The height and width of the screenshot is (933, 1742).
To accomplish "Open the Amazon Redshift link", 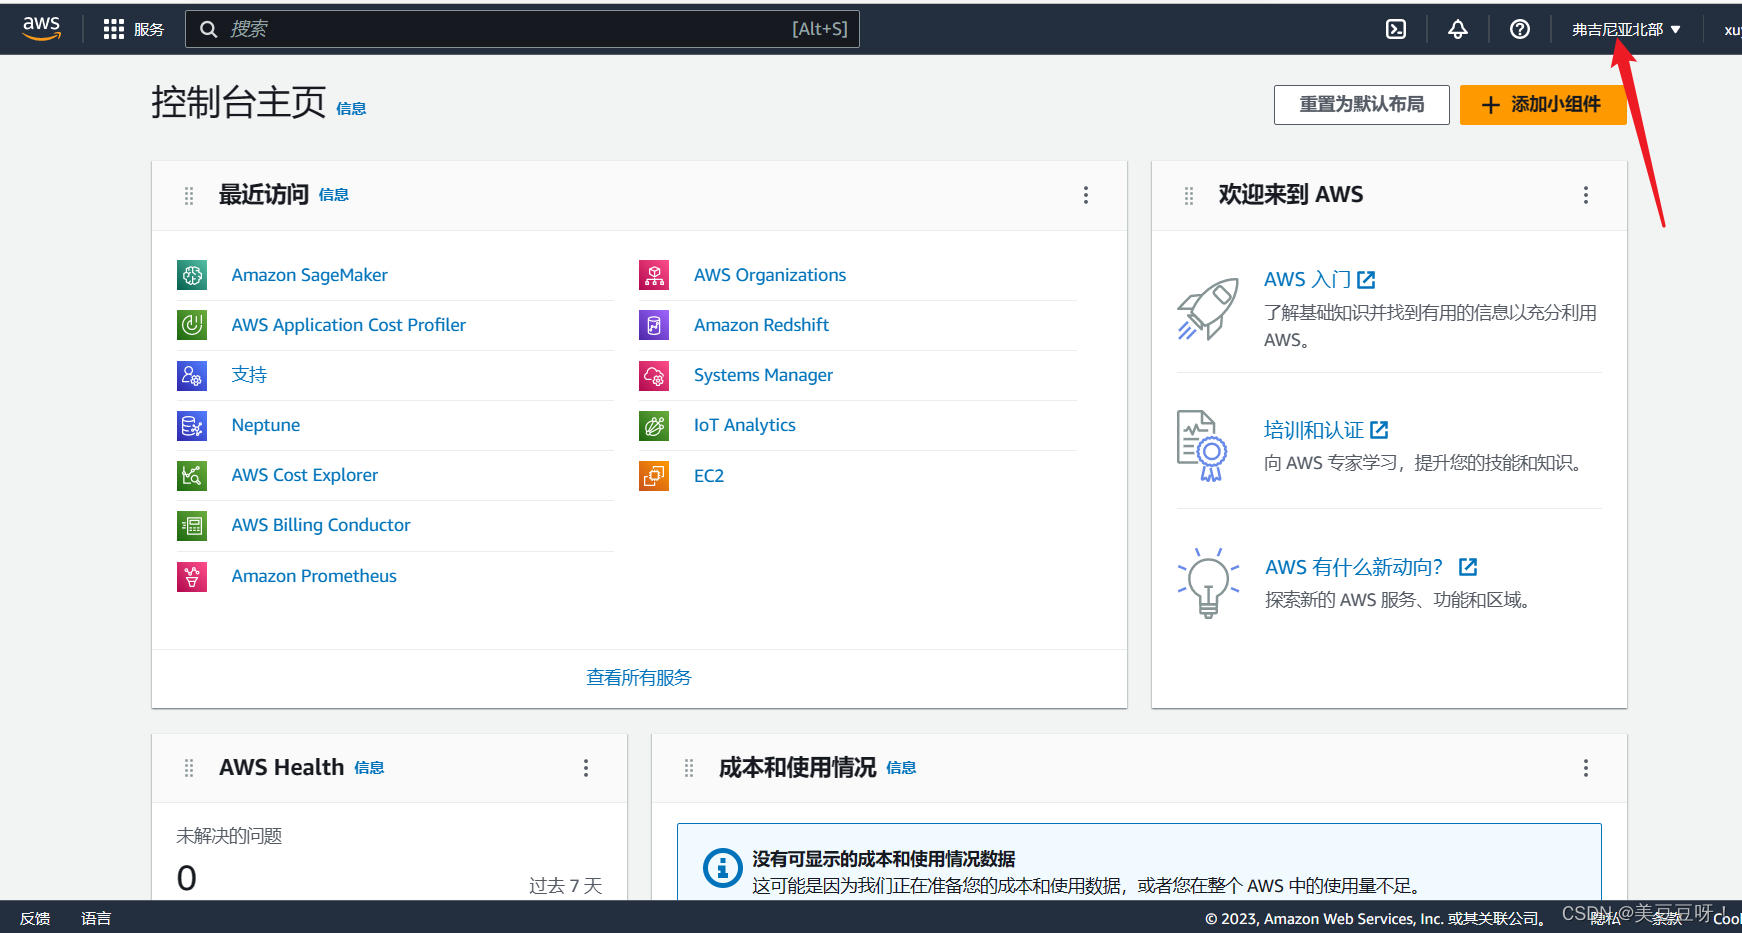I will pyautogui.click(x=762, y=325).
